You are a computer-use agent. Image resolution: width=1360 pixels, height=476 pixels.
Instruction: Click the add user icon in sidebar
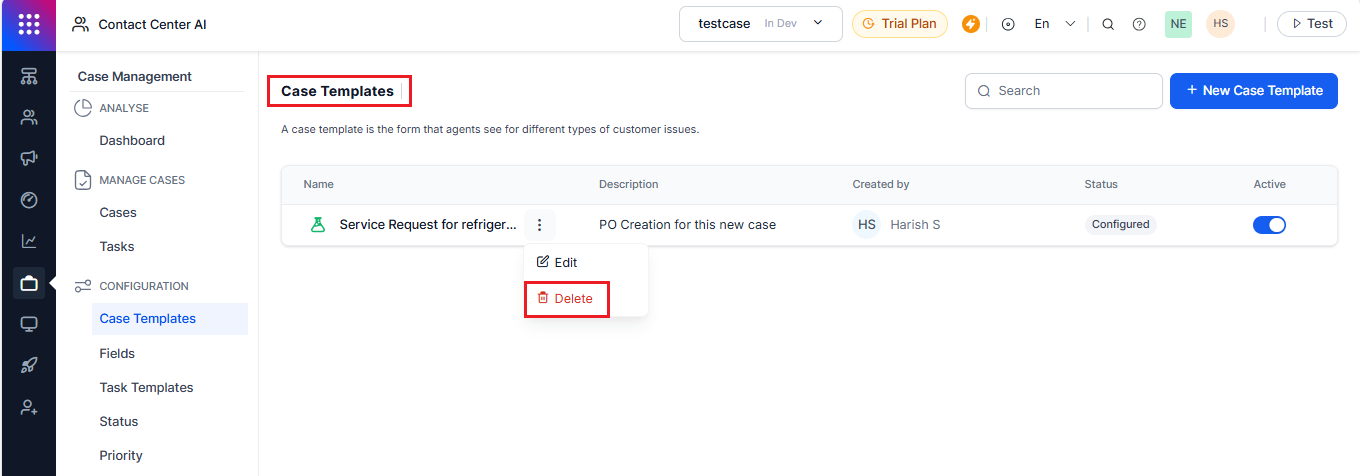(28, 408)
